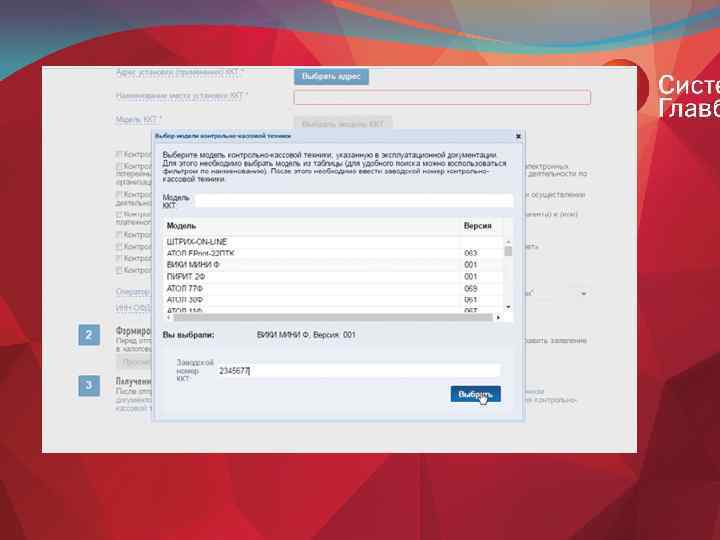Click the 'Вы выбрали:' label
The height and width of the screenshot is (540, 720).
(x=188, y=335)
